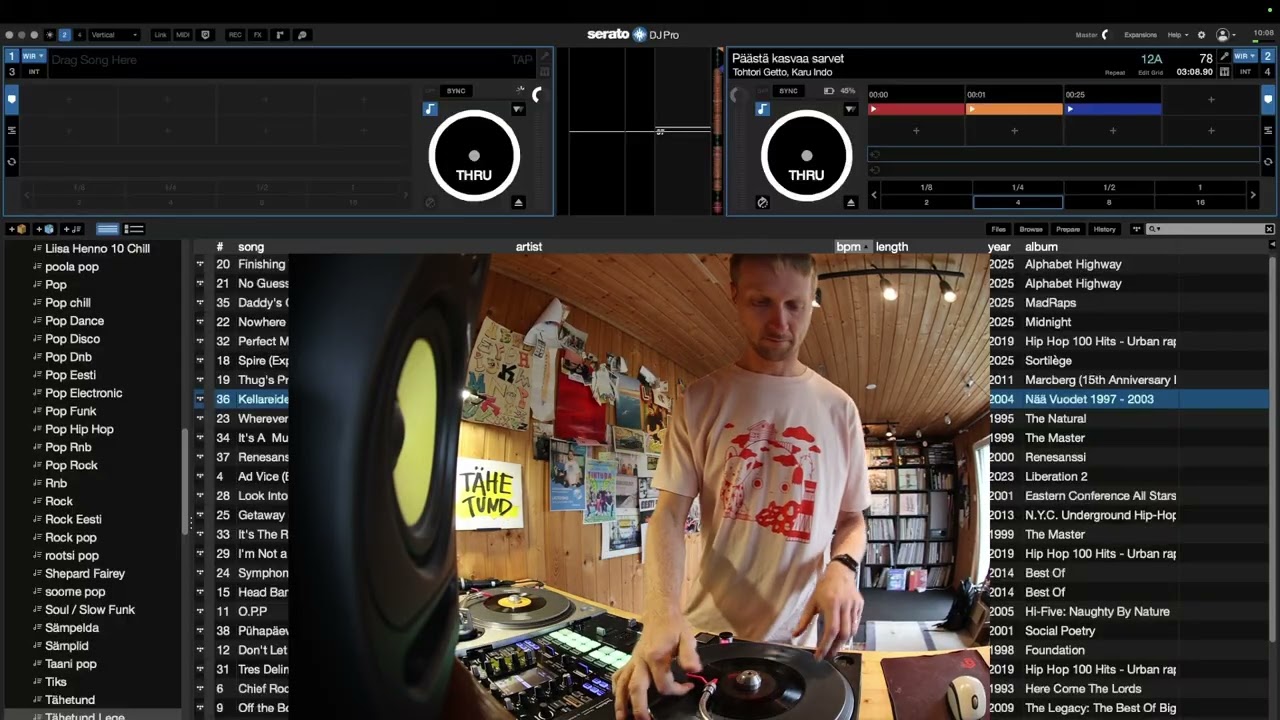Open the user account profile menu
The width and height of the screenshot is (1280, 720).
point(1226,35)
